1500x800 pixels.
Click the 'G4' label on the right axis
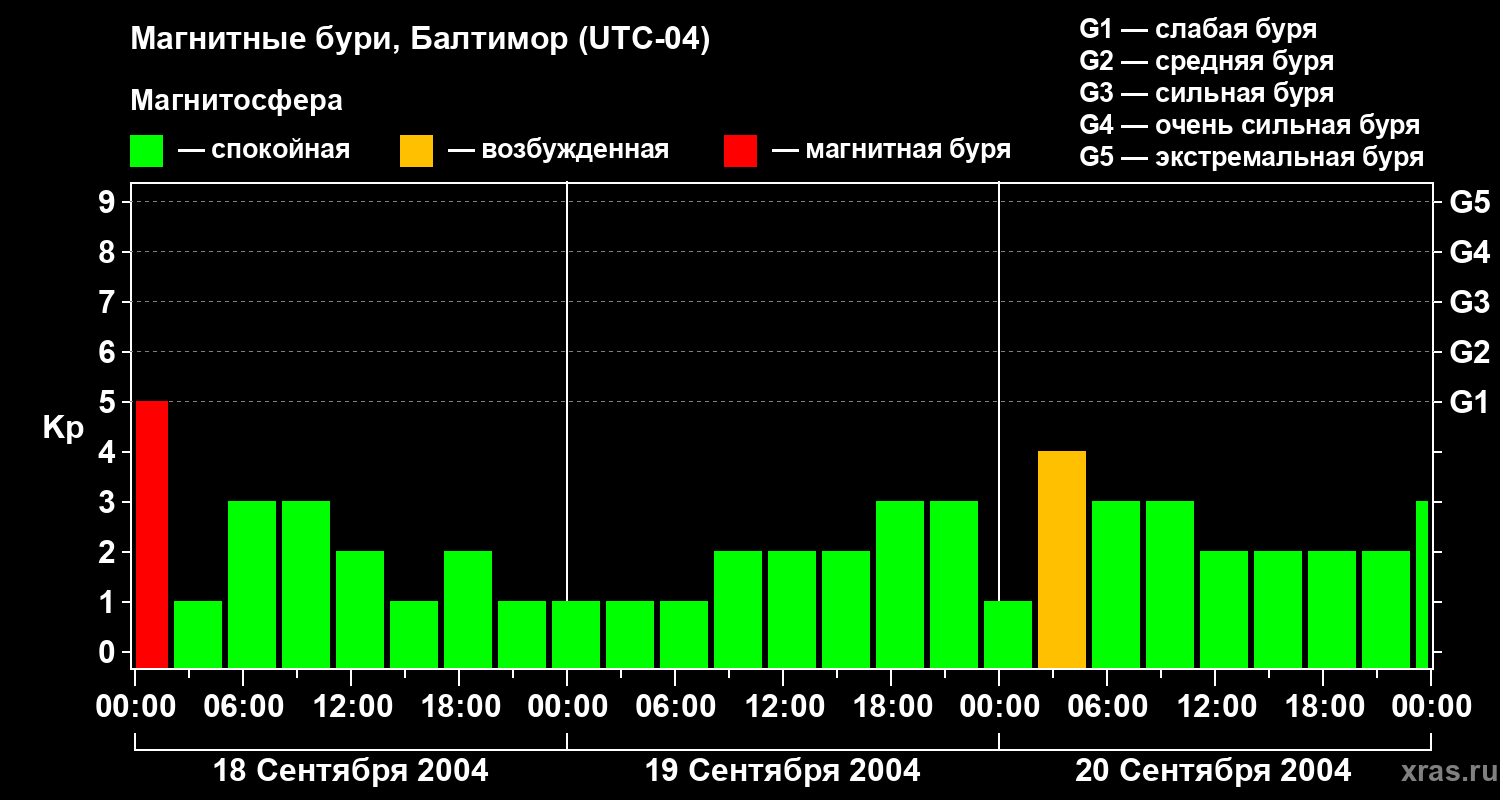[x=1470, y=252]
